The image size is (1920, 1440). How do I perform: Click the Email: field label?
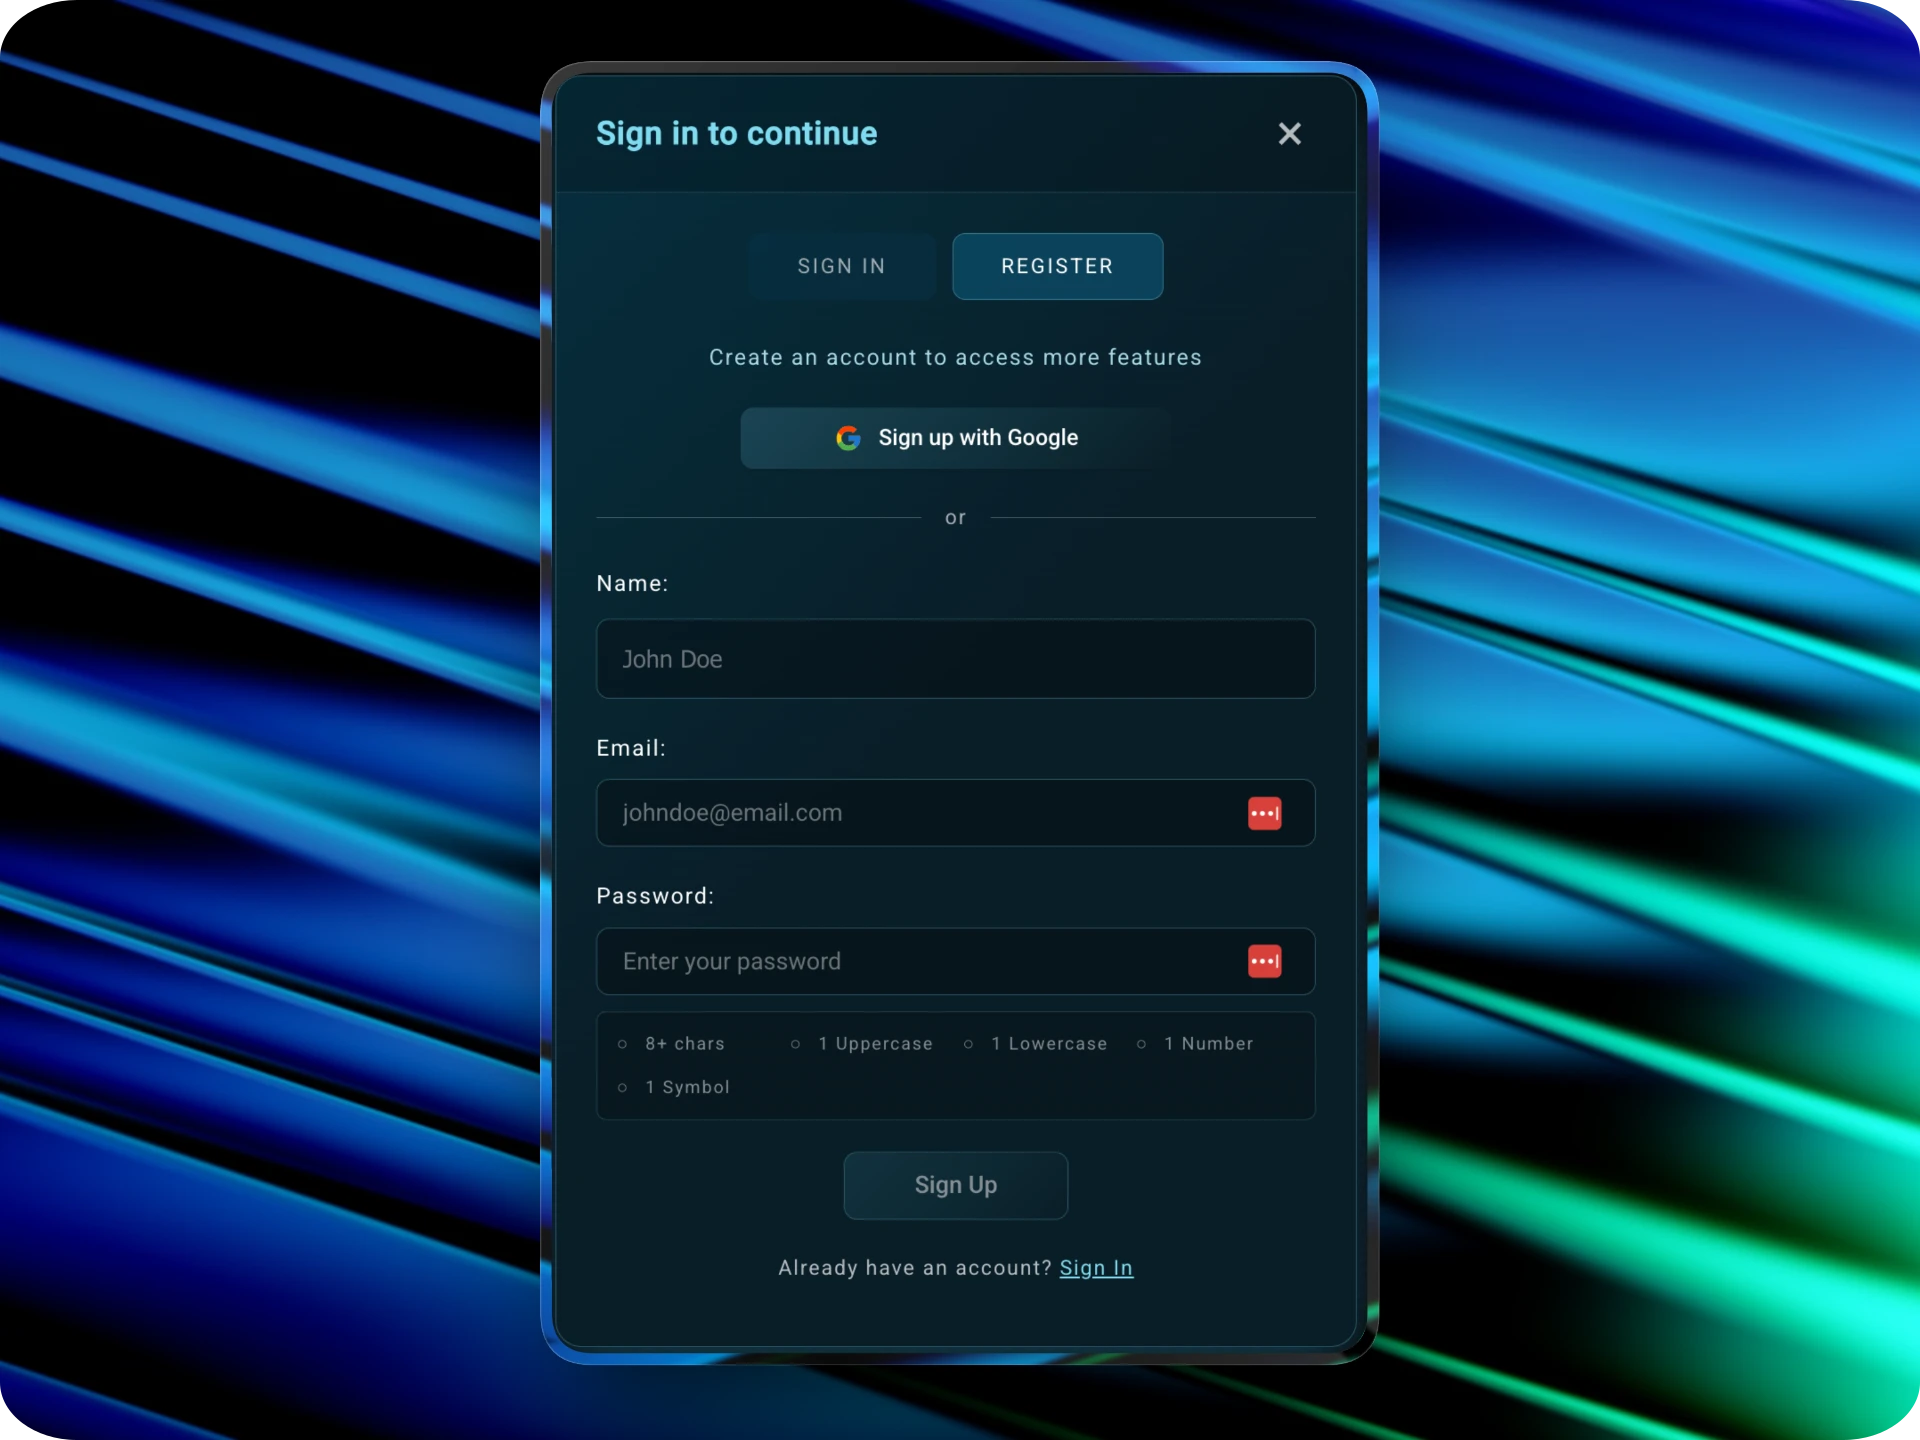tap(631, 748)
